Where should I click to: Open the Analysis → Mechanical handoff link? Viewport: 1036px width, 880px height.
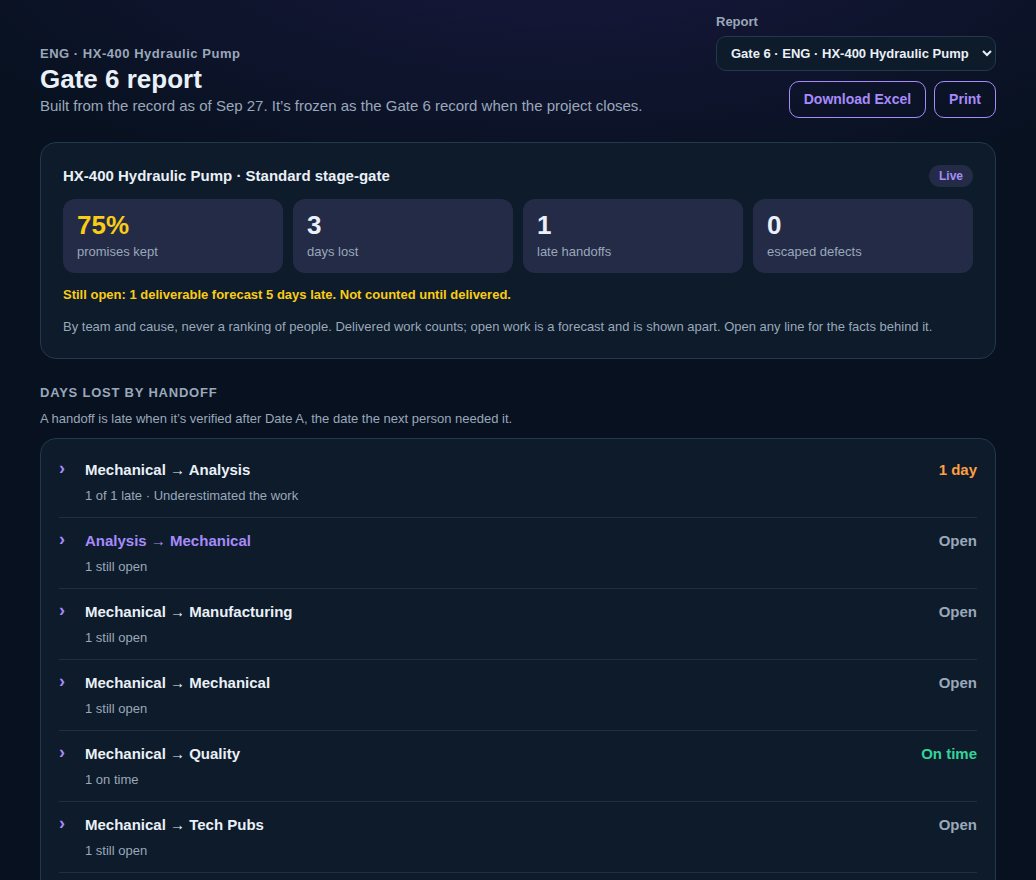click(168, 541)
